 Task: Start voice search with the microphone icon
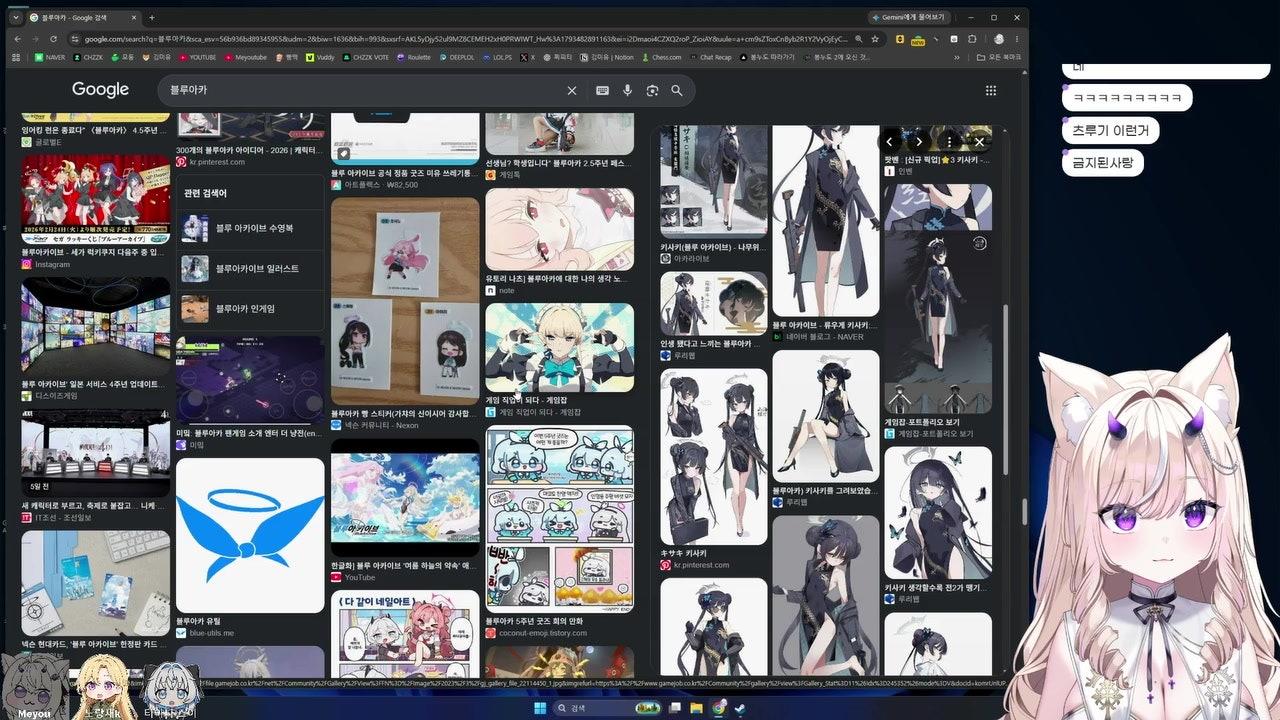(627, 90)
